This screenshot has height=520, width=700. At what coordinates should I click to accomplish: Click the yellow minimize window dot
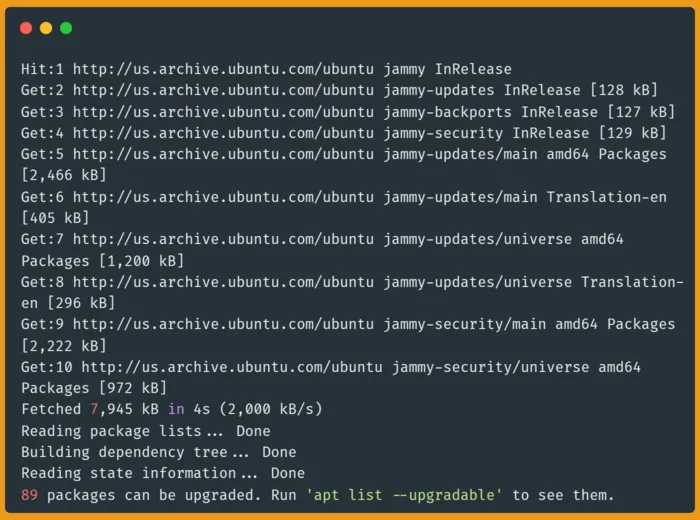click(x=46, y=28)
